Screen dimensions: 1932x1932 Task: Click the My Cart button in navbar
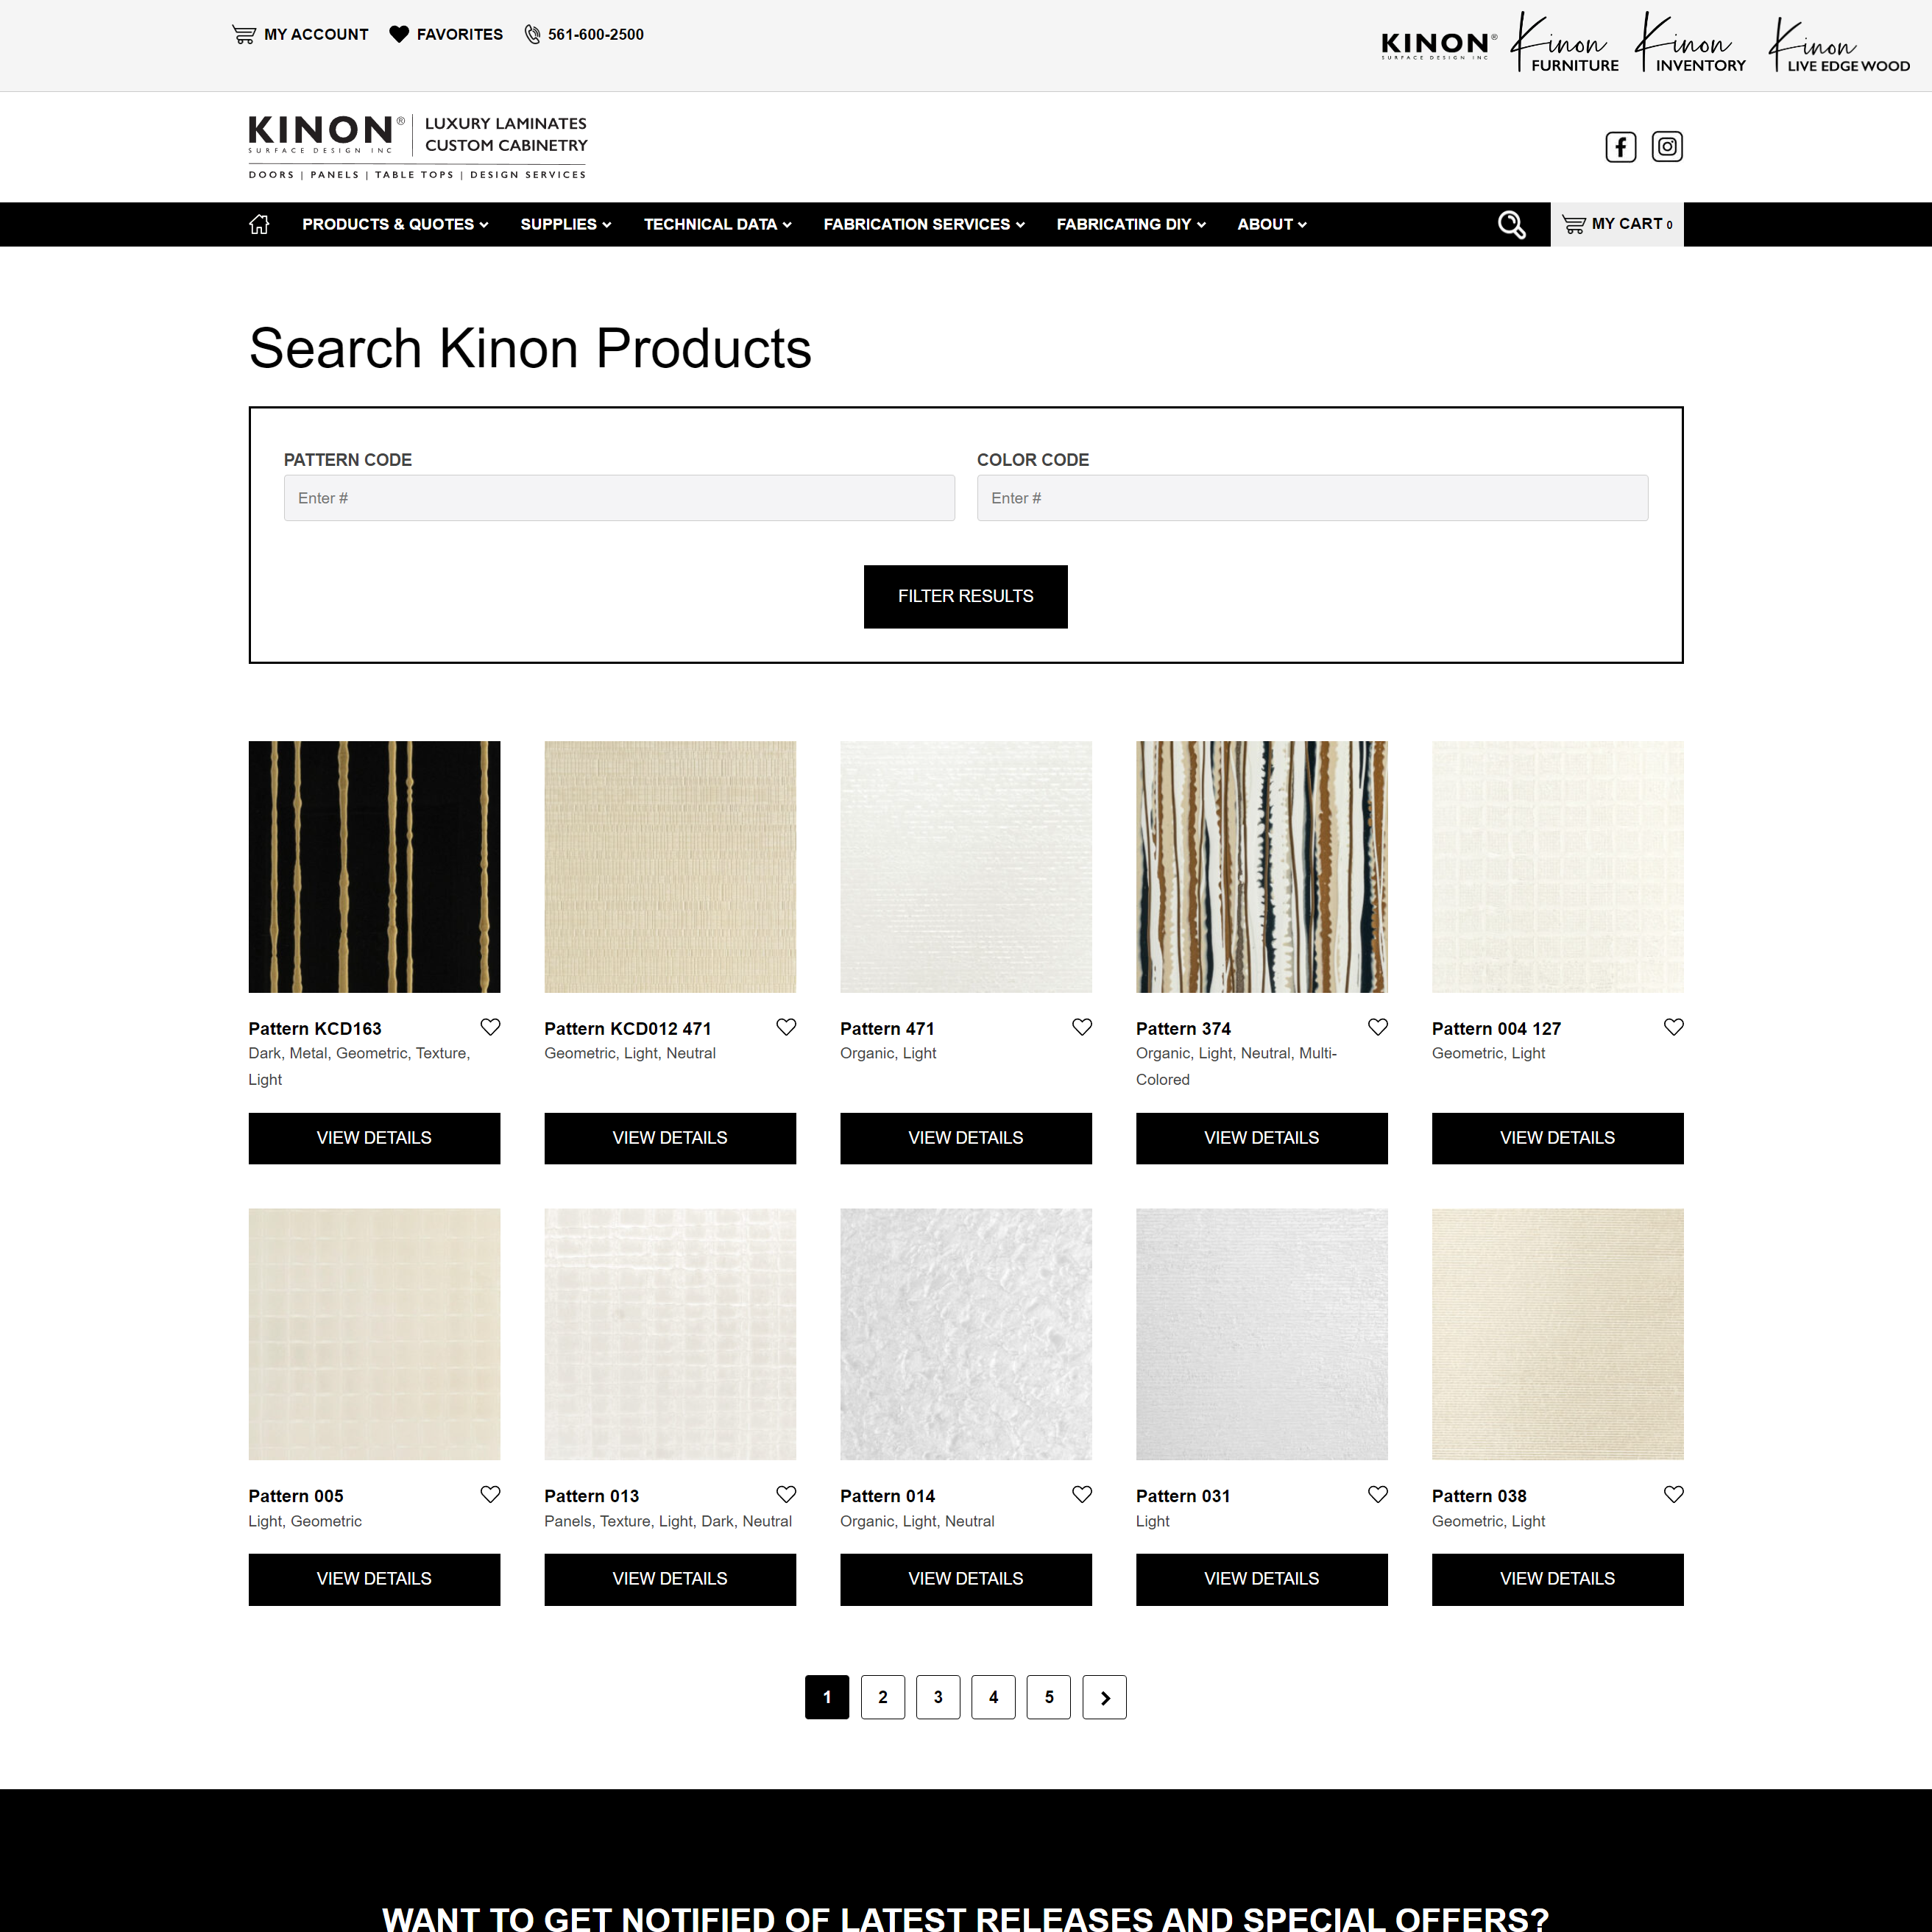coord(1616,224)
